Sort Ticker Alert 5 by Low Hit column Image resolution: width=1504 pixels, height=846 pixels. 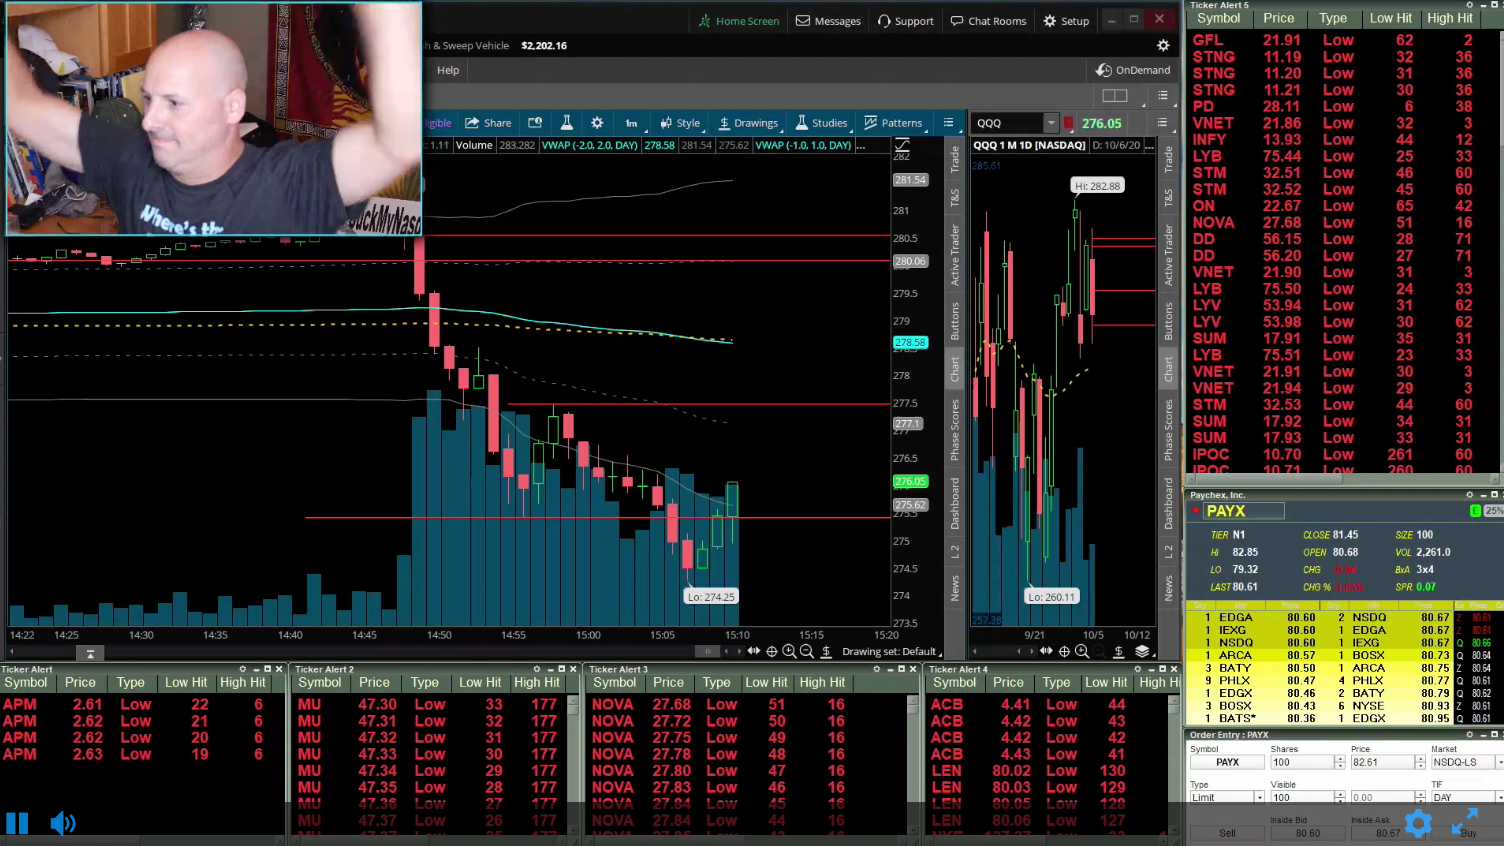[x=1391, y=18]
